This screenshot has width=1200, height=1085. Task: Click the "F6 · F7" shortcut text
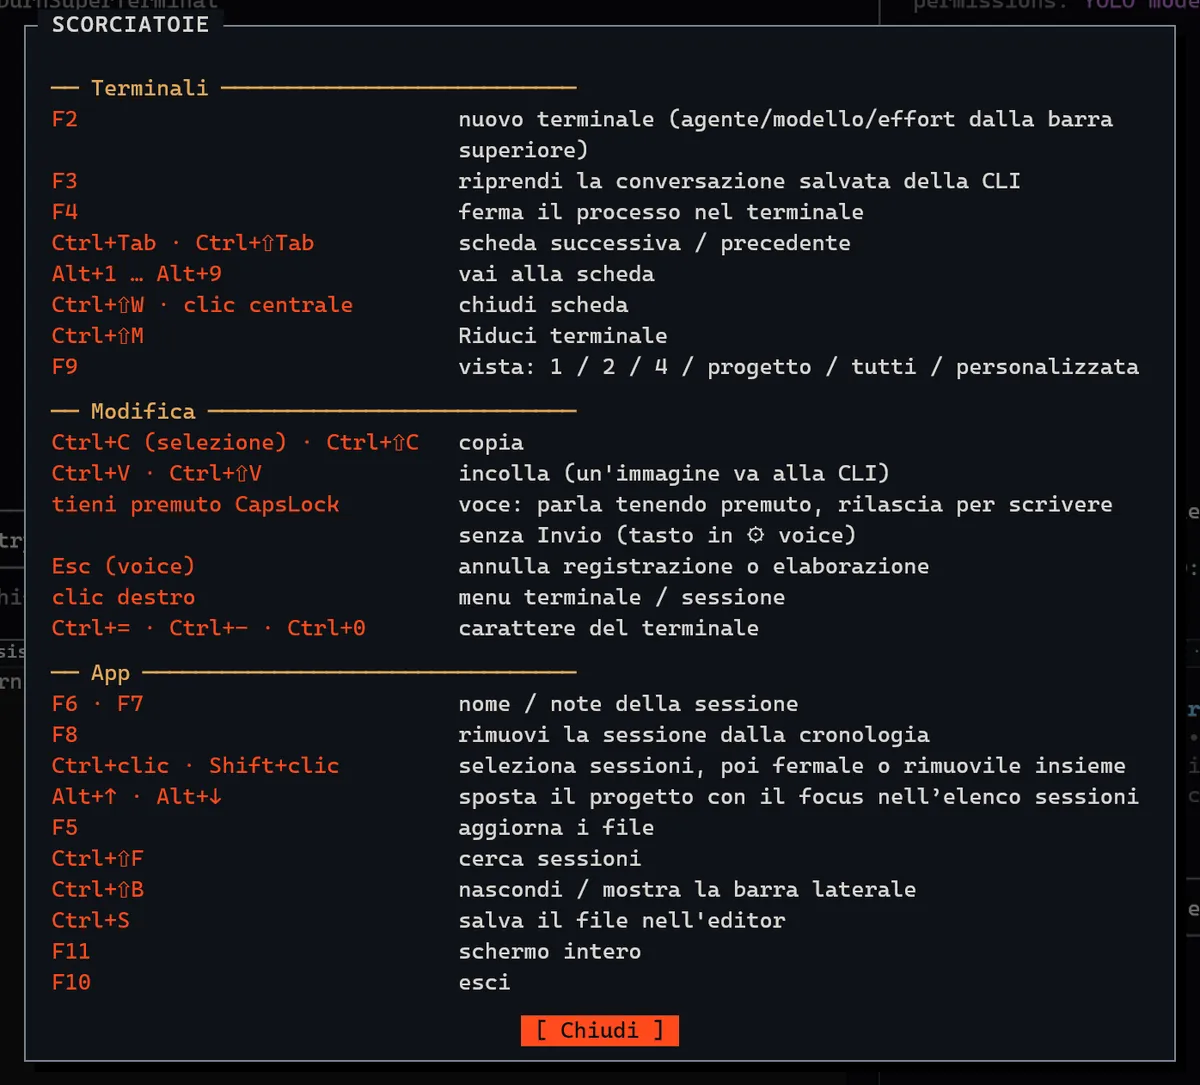[98, 704]
